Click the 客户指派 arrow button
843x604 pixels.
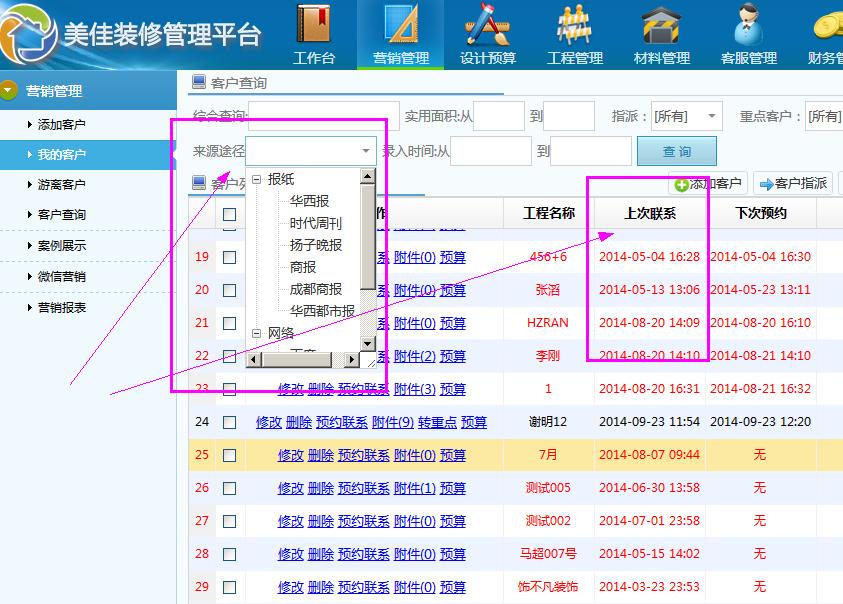(x=793, y=184)
